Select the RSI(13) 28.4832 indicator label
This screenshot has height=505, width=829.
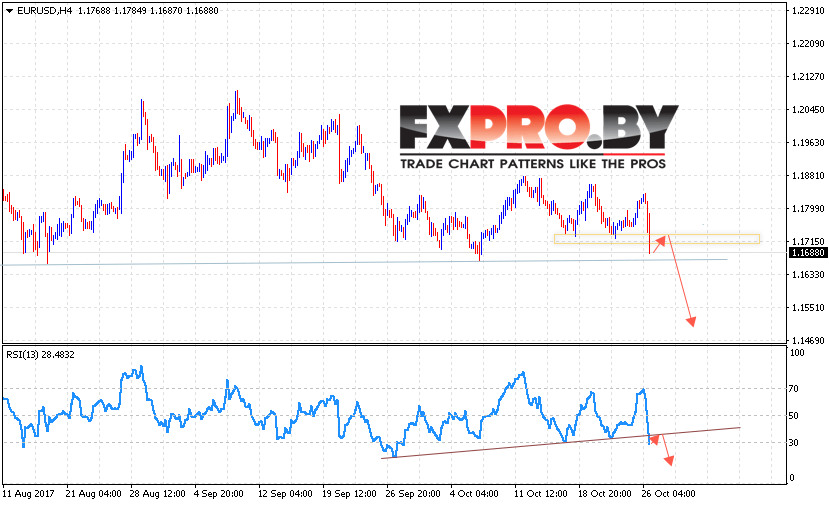click(40, 355)
